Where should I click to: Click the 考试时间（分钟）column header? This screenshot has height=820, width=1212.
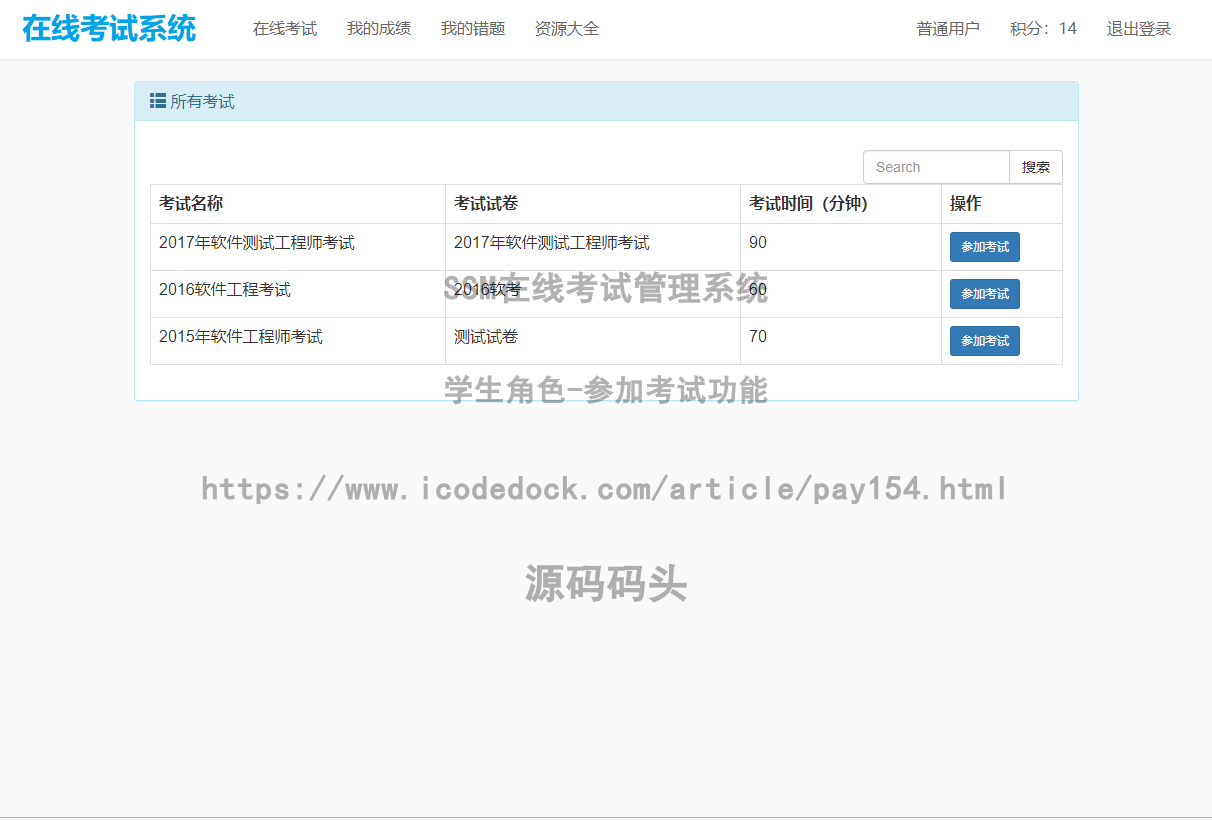click(812, 203)
